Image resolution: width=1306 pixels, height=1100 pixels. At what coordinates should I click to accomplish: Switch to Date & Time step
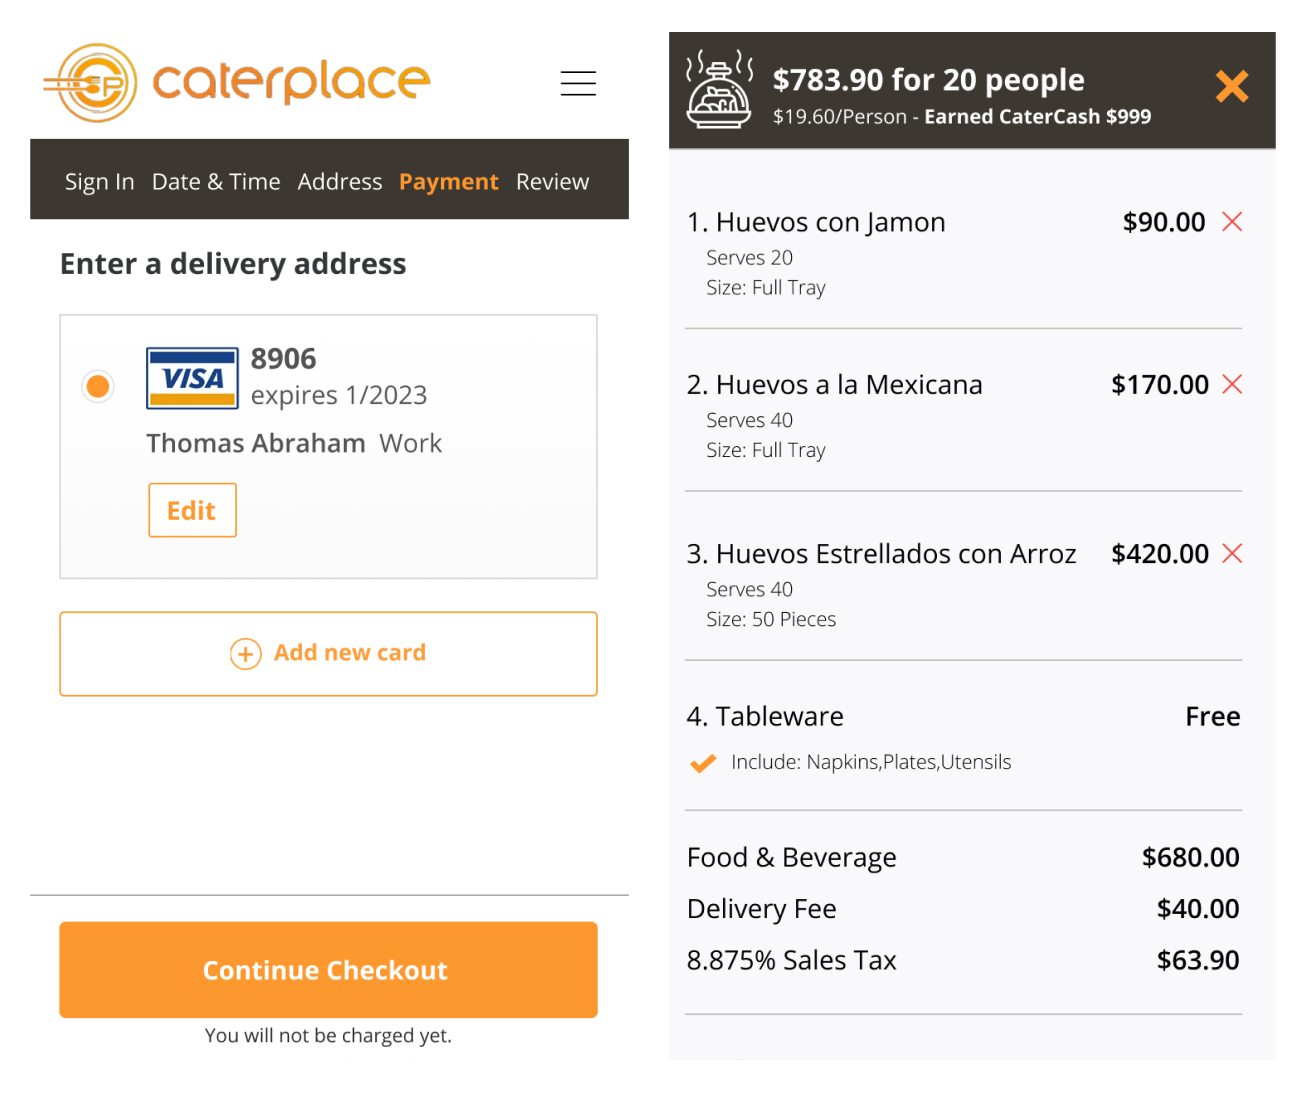pos(216,182)
